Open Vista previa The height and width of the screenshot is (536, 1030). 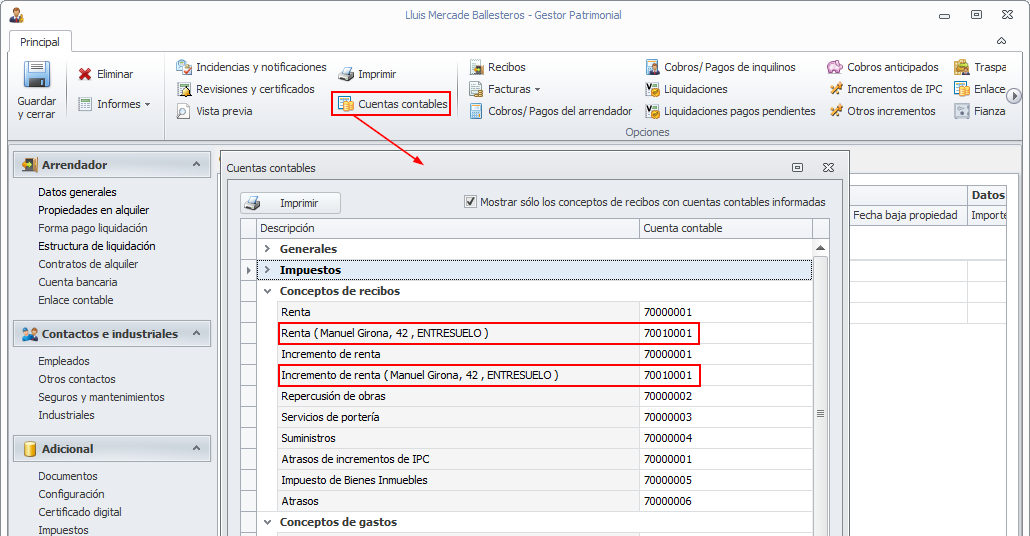pyautogui.click(x=214, y=111)
